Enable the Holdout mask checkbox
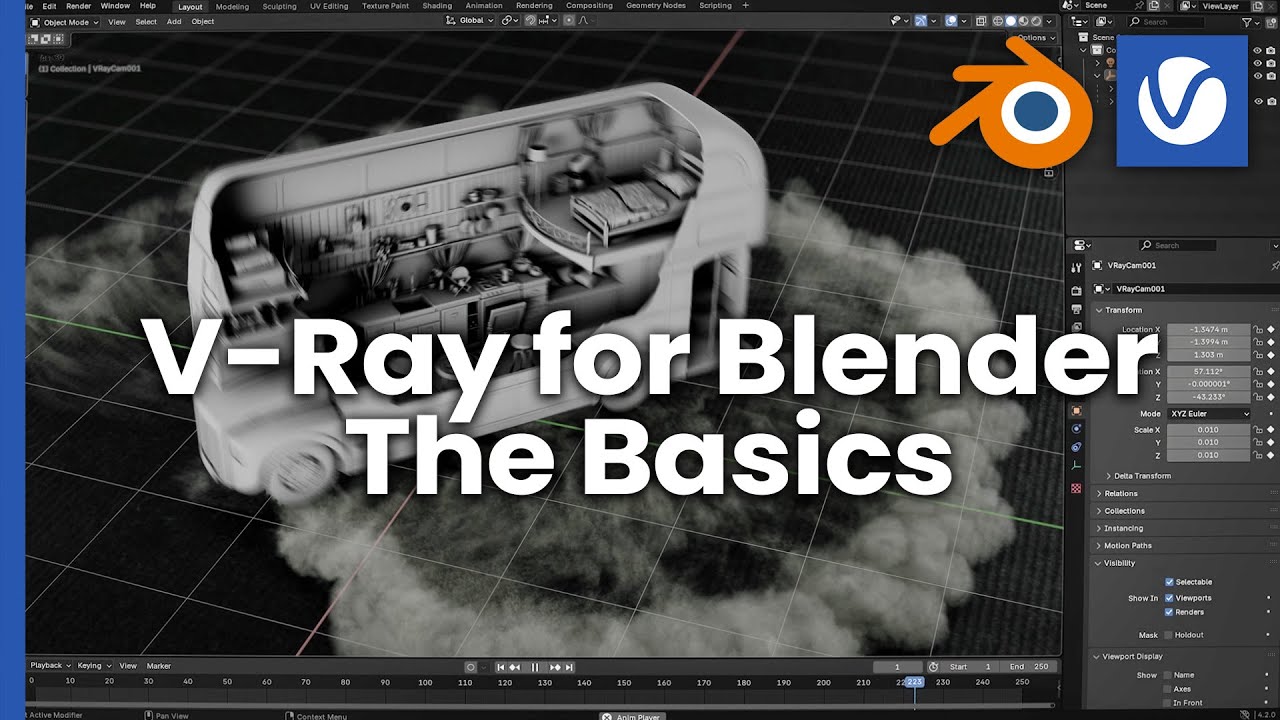Viewport: 1280px width, 720px height. [1168, 635]
